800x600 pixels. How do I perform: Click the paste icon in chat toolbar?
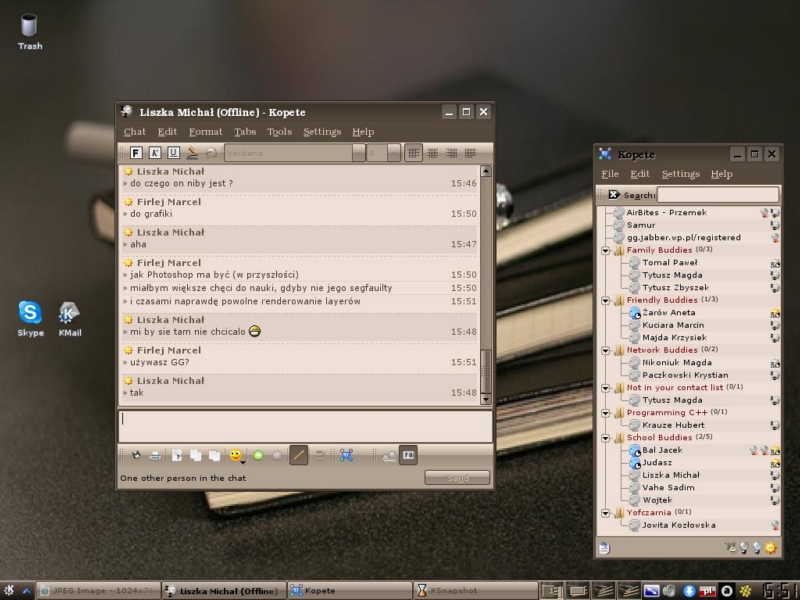click(x=214, y=455)
